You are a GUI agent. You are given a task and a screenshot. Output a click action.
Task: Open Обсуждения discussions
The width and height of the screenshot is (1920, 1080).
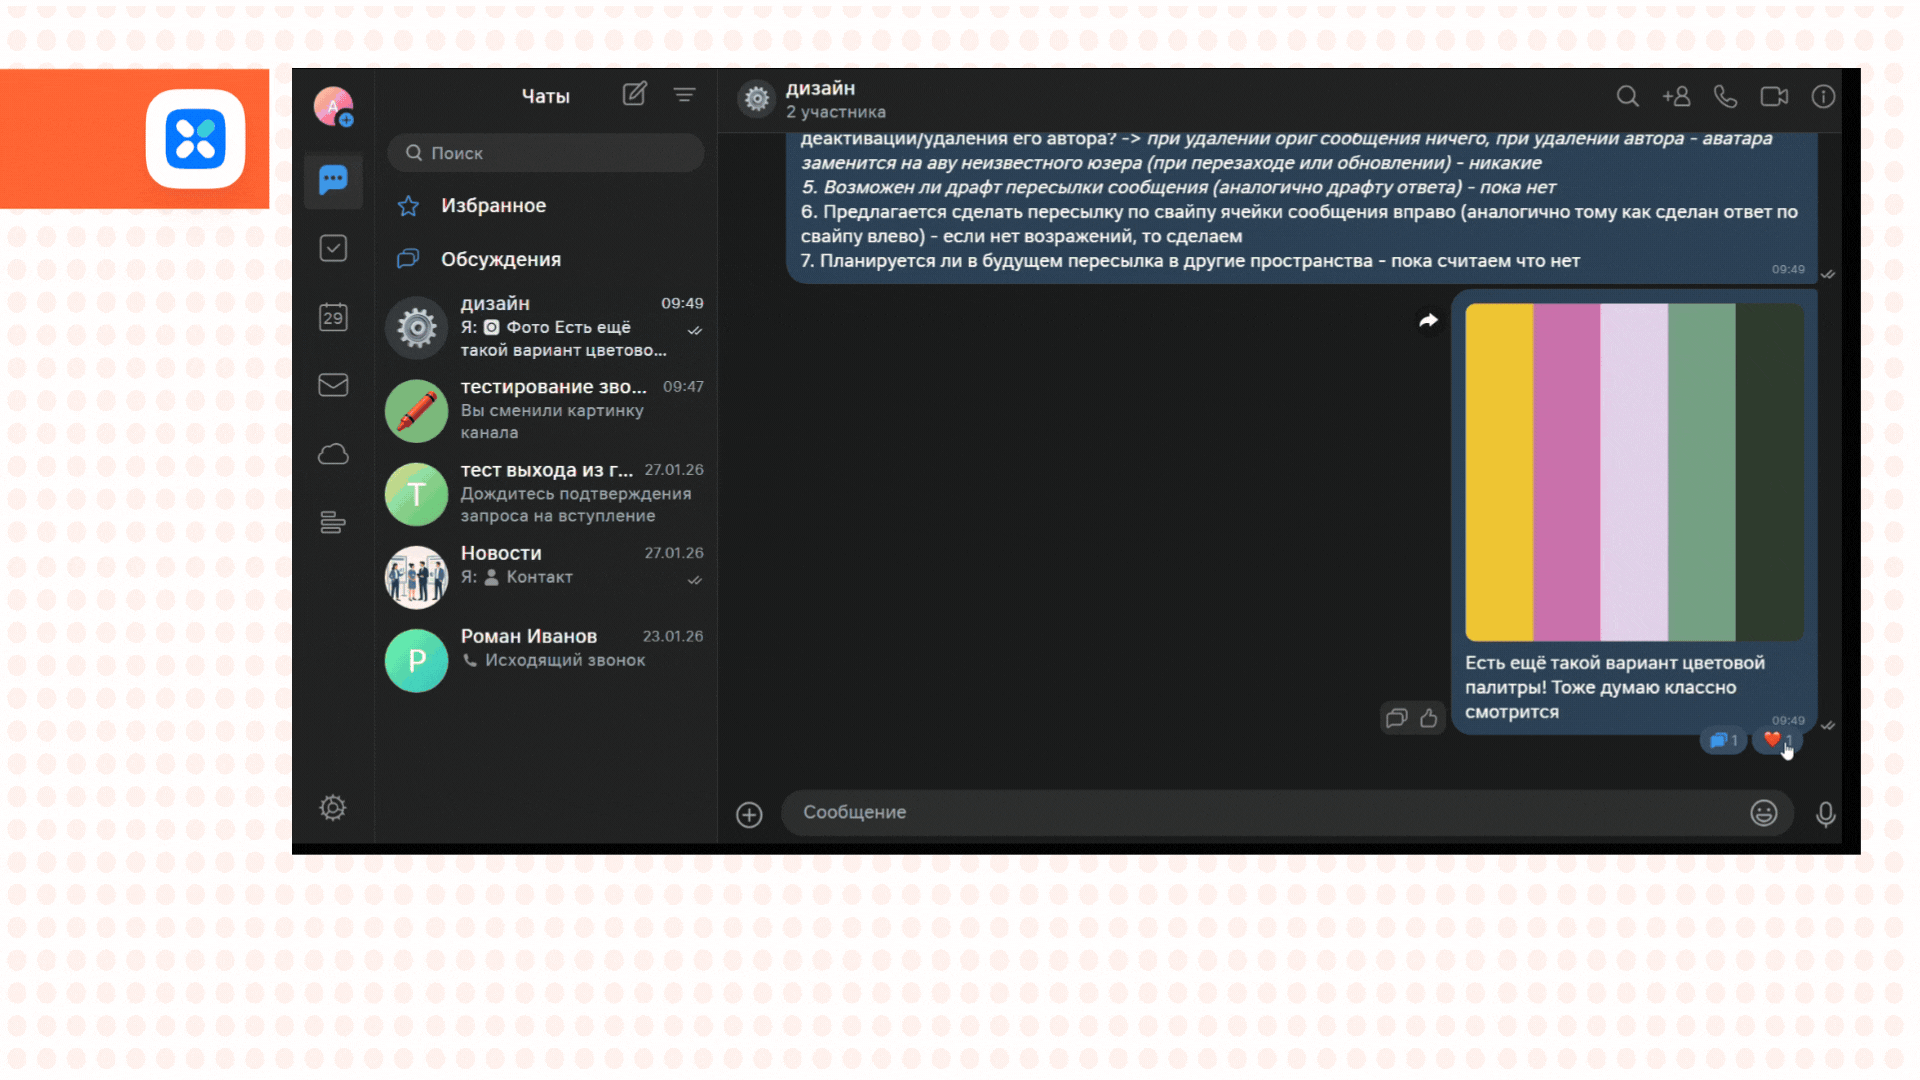coord(546,259)
